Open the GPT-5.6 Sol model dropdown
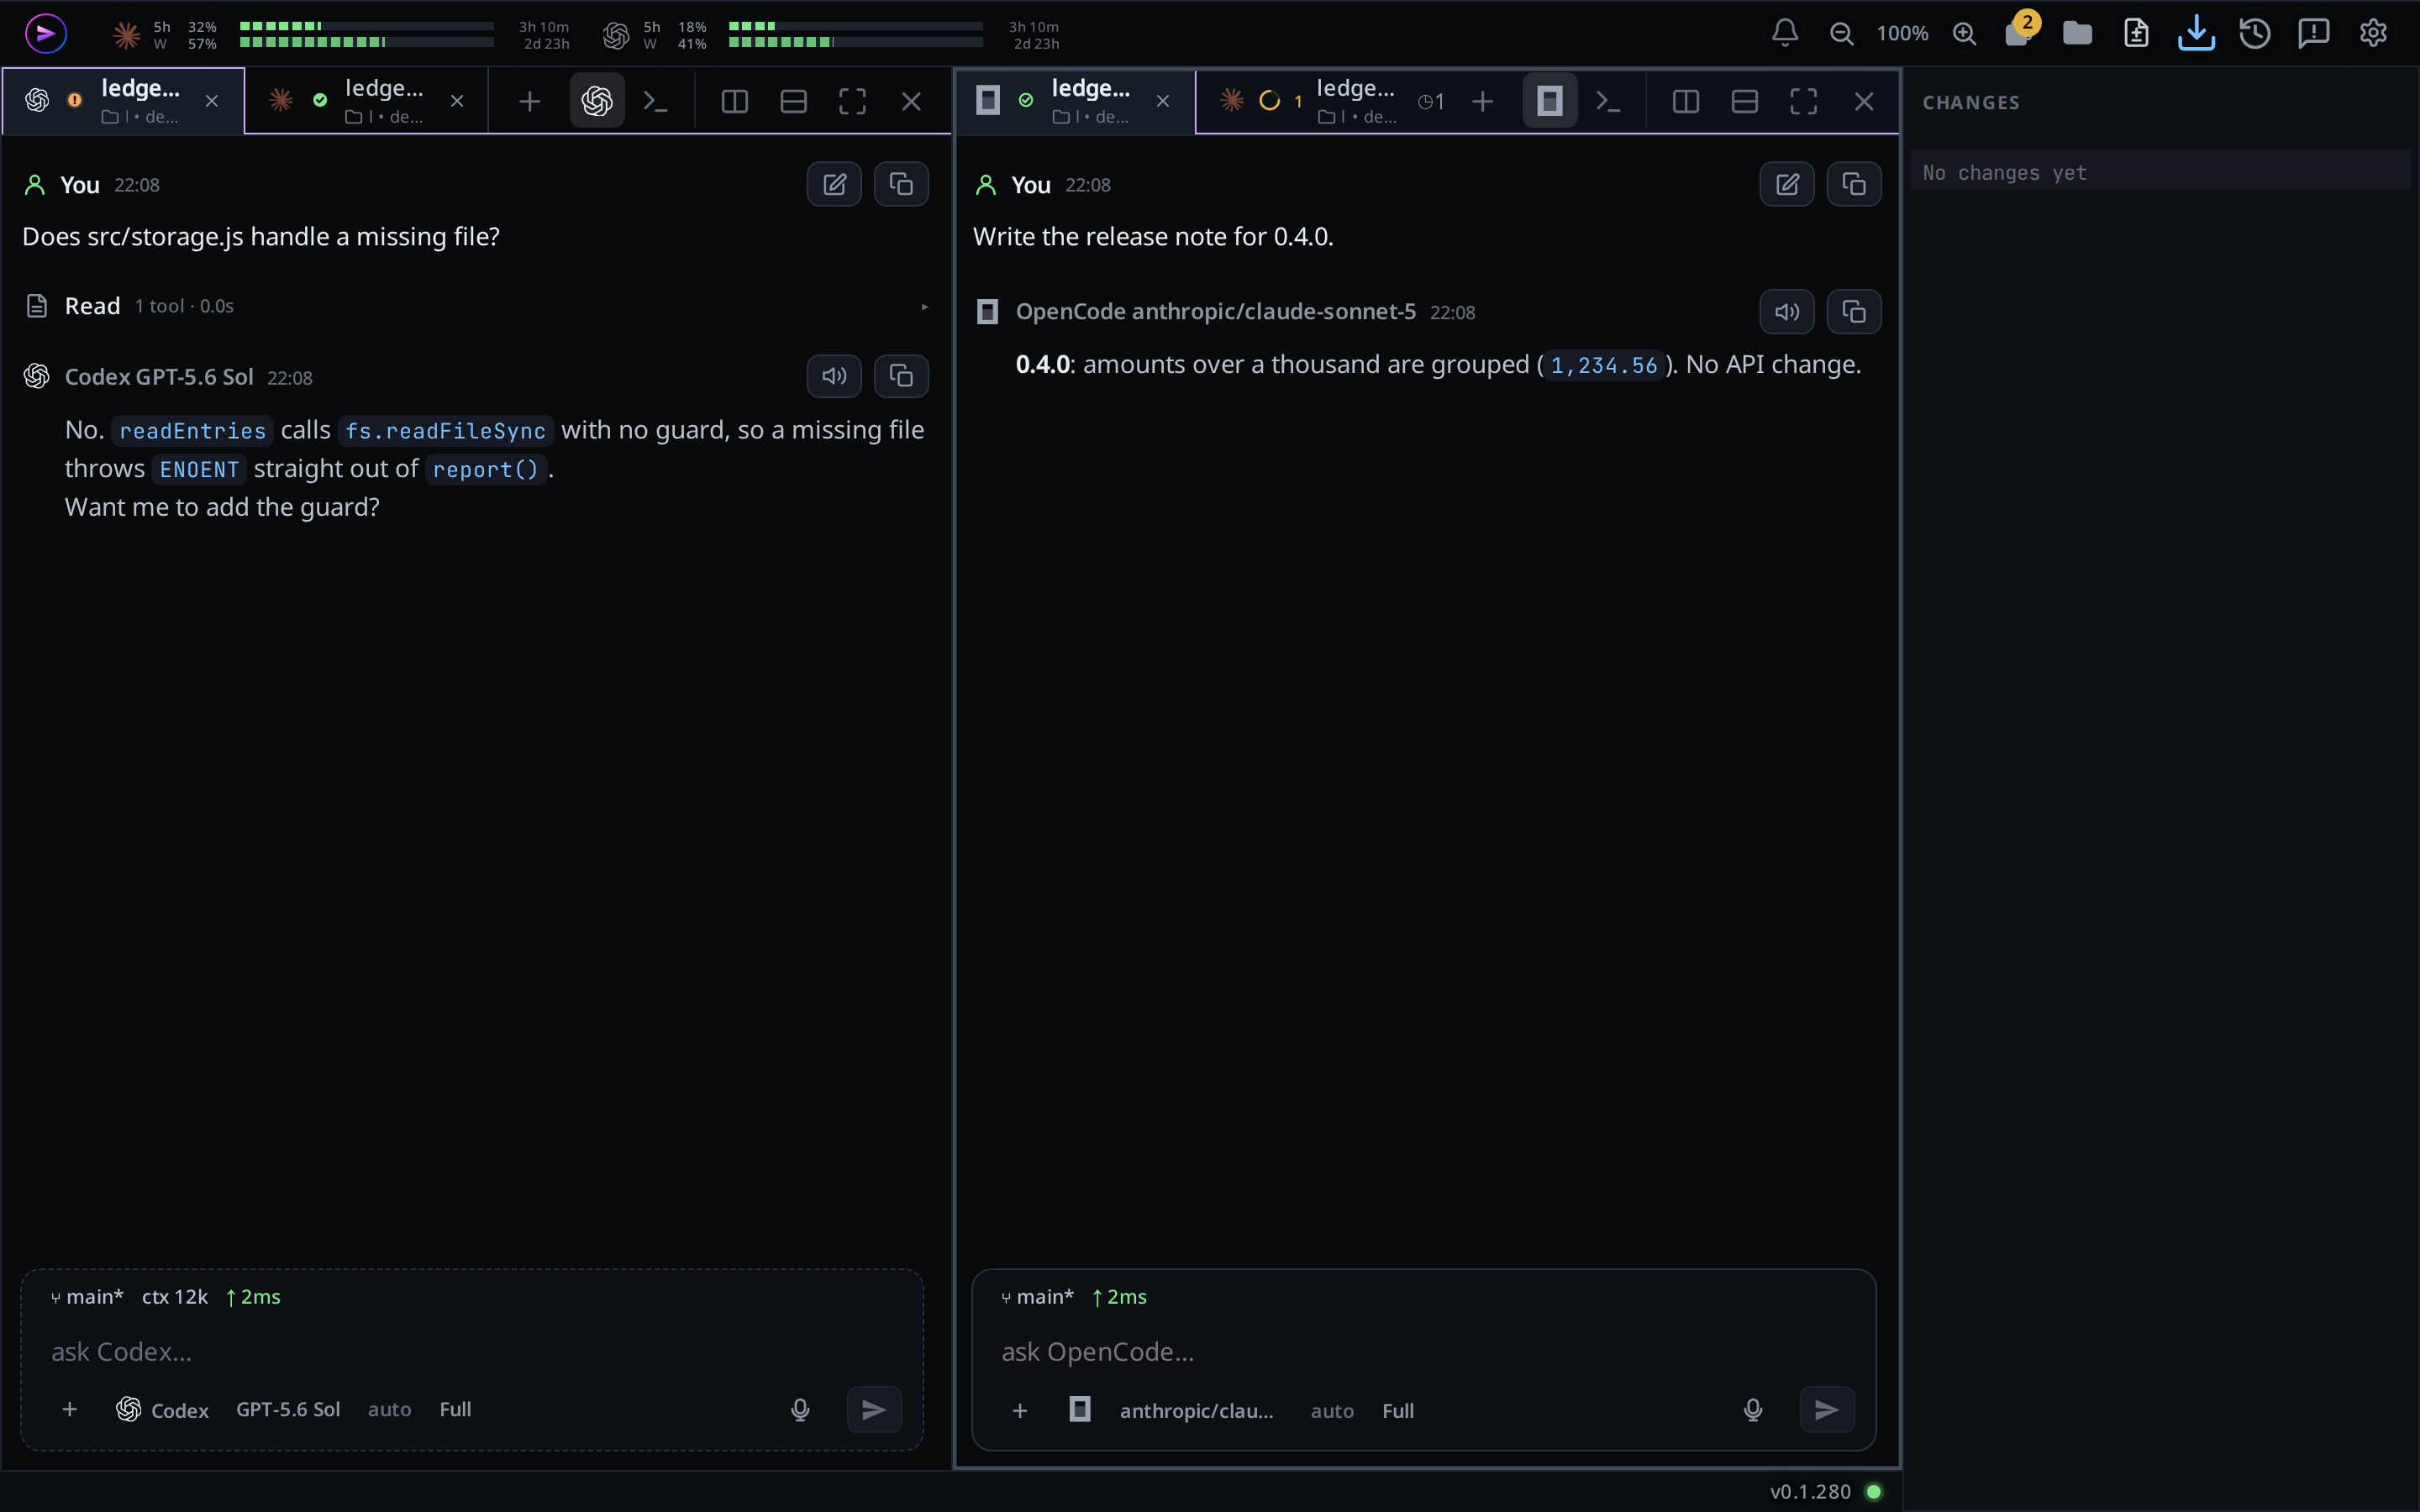 point(288,1410)
